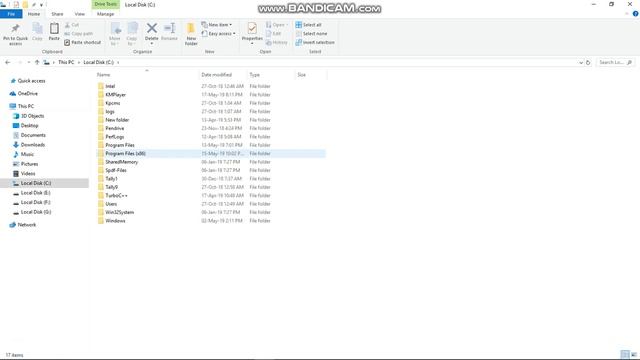Viewport: 640px width, 360px height.
Task: Click Select all
Action: (309, 25)
